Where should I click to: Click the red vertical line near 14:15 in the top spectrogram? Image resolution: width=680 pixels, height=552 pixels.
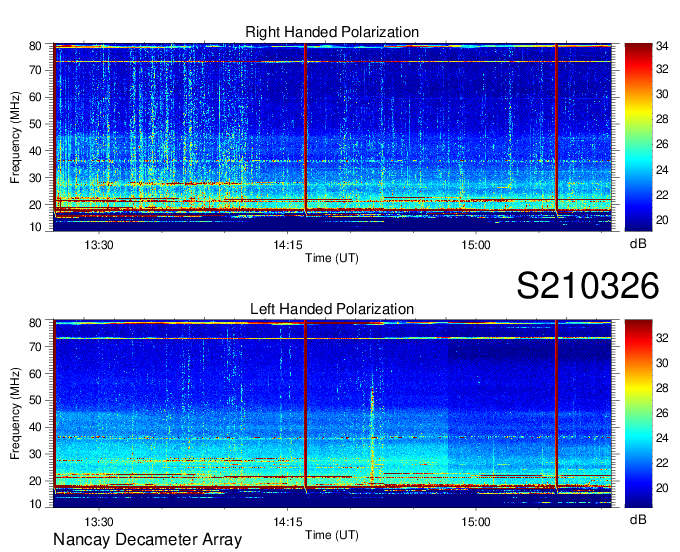[x=305, y=128]
